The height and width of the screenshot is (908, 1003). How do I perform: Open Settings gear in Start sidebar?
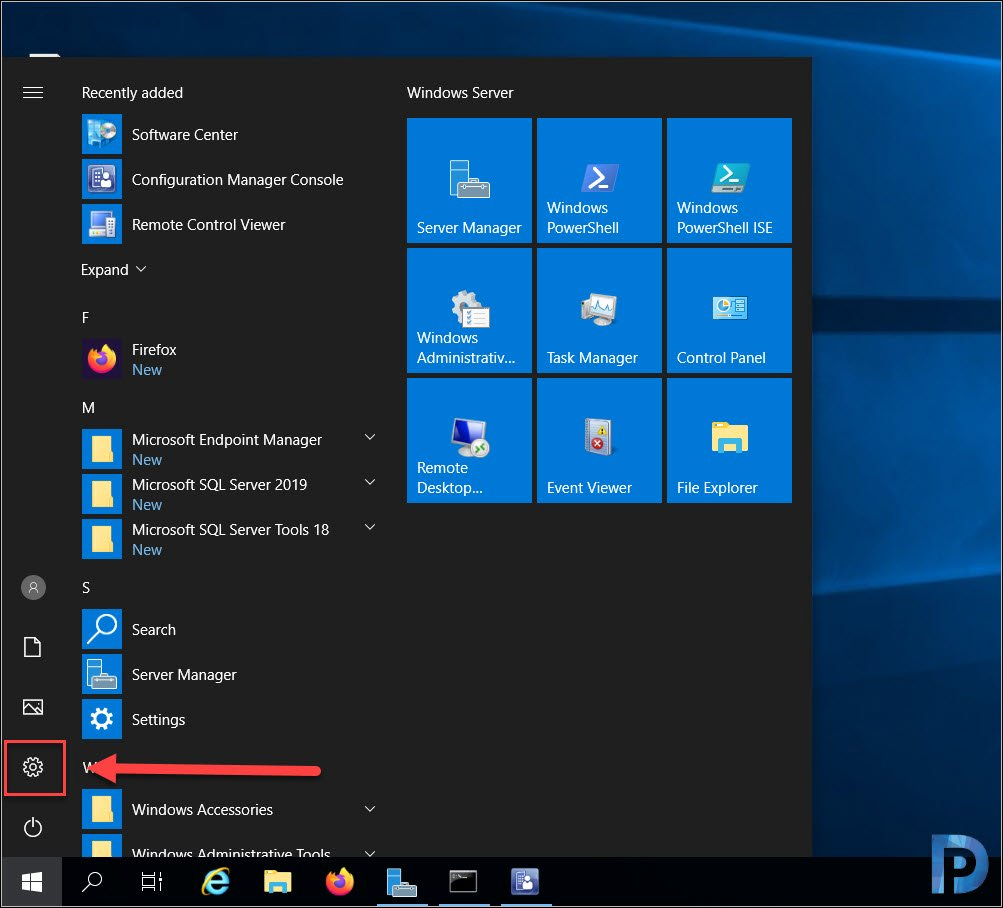click(33, 767)
